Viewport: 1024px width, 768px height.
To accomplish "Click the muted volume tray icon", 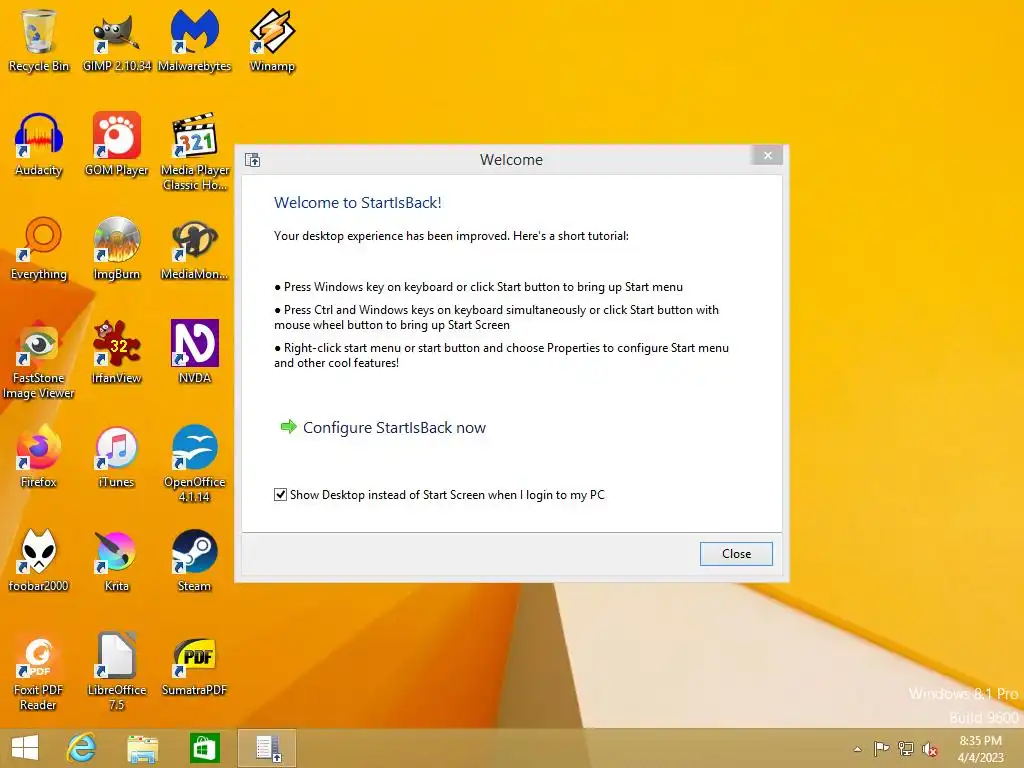I will click(x=930, y=749).
